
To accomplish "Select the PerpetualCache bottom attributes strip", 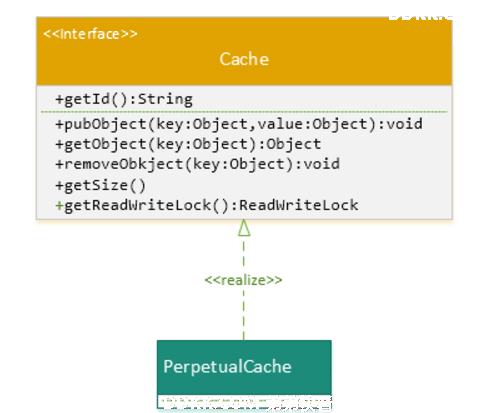I will tap(244, 402).
